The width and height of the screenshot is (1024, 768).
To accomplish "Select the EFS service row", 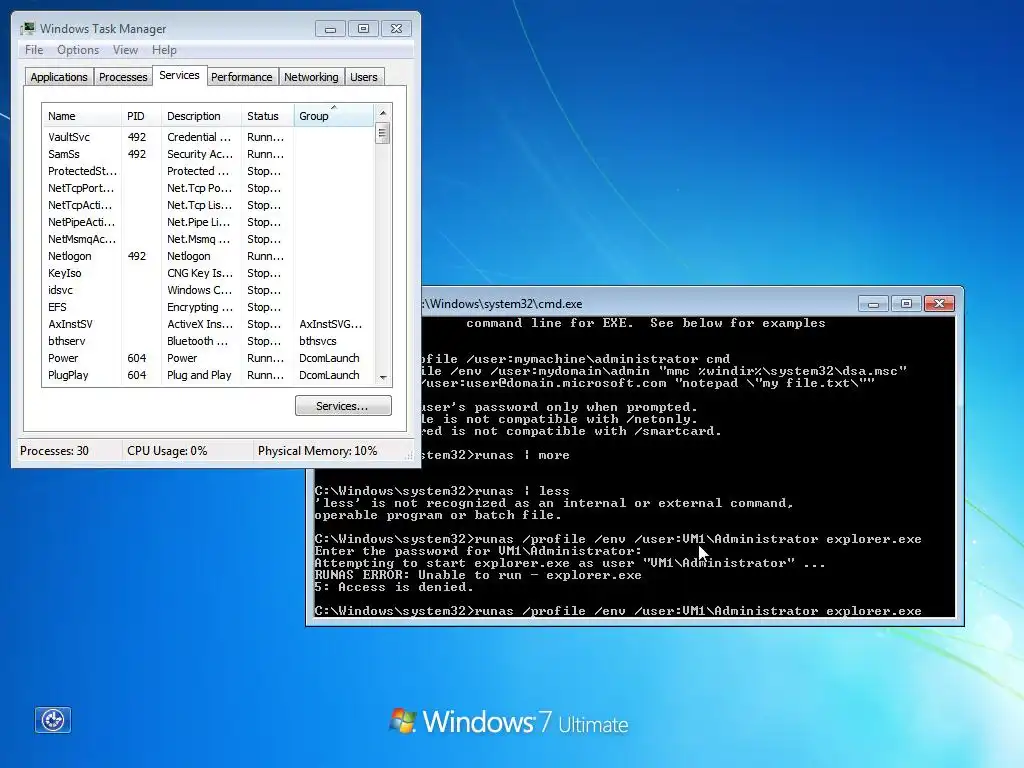I will (208, 307).
